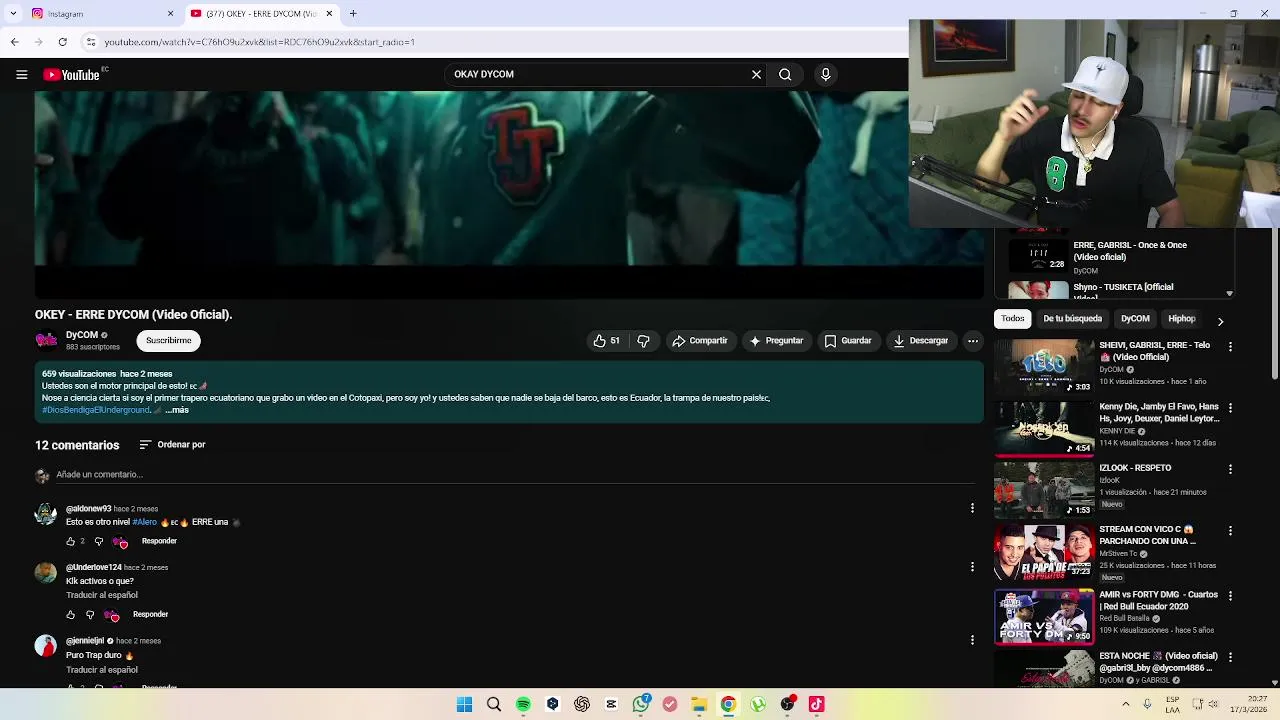Open Spotify from the taskbar
1280x720 pixels.
[523, 704]
